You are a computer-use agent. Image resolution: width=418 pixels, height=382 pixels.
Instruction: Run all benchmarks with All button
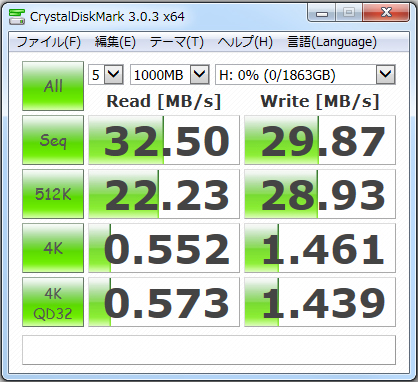click(53, 86)
